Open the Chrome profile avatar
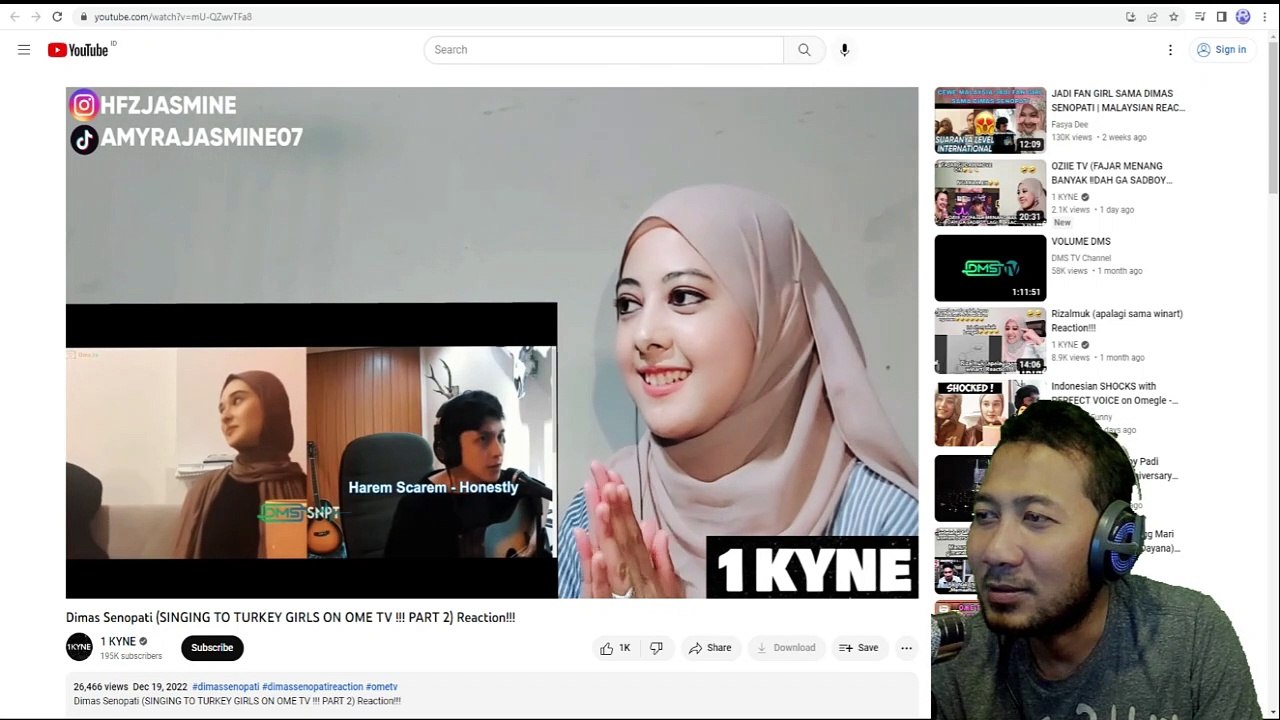Screen dimensions: 1280x720 tap(1243, 17)
